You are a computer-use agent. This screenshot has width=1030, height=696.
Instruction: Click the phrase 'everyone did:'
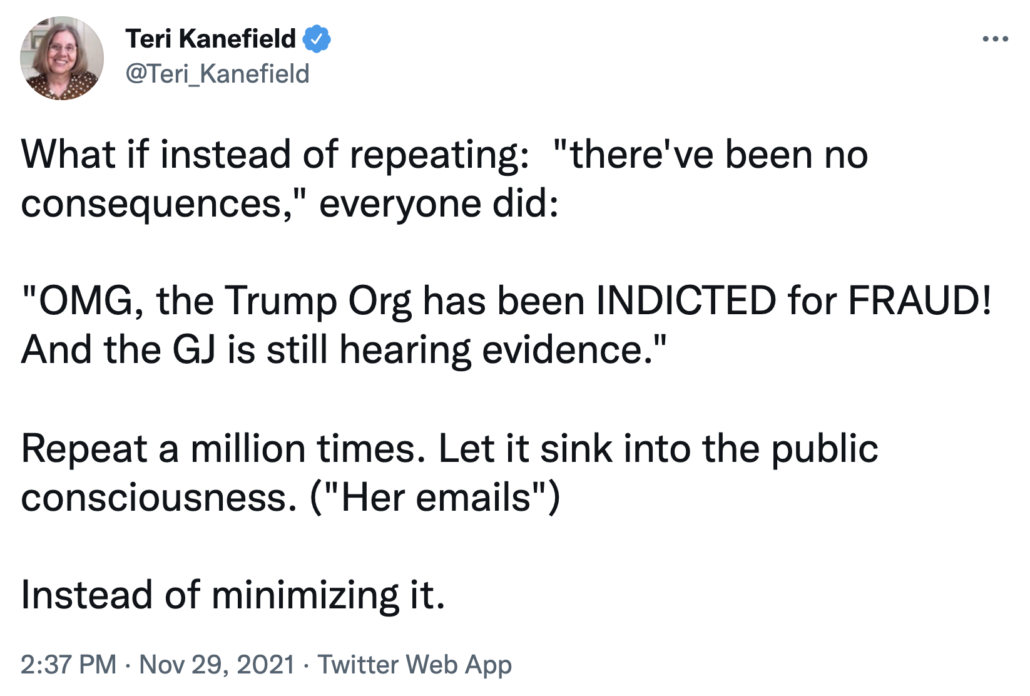[439, 204]
